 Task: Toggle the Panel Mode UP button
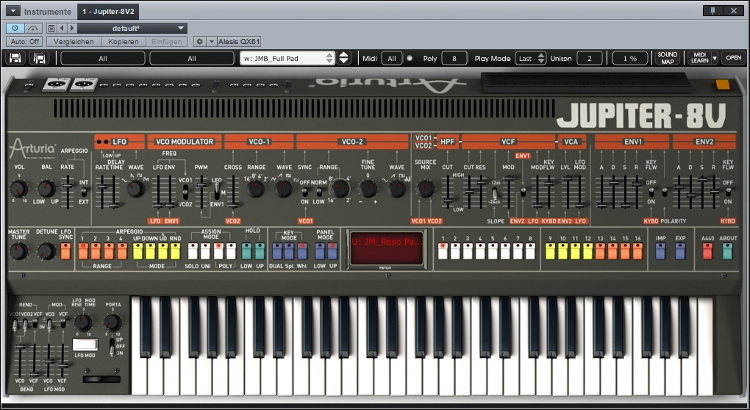333,251
